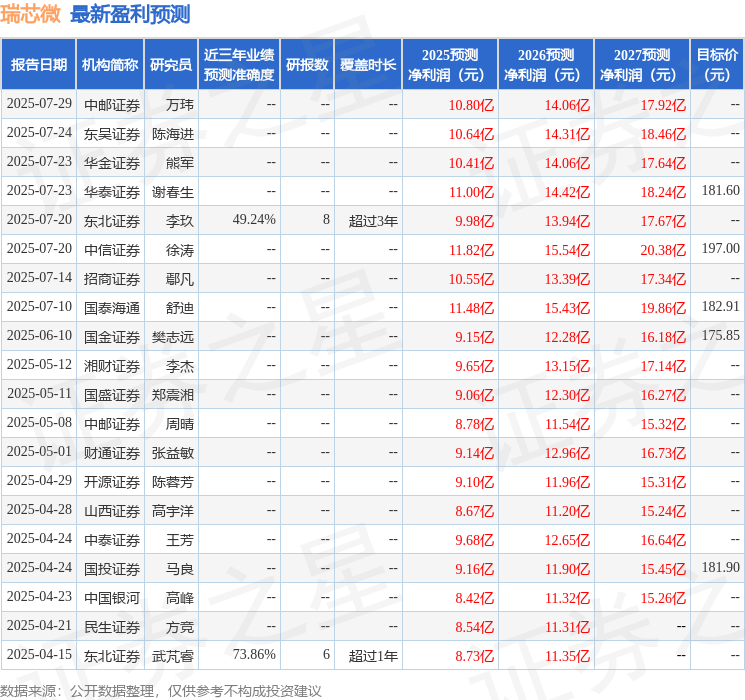
Task: Click researcher 陈海进 cell
Action: (x=172, y=134)
